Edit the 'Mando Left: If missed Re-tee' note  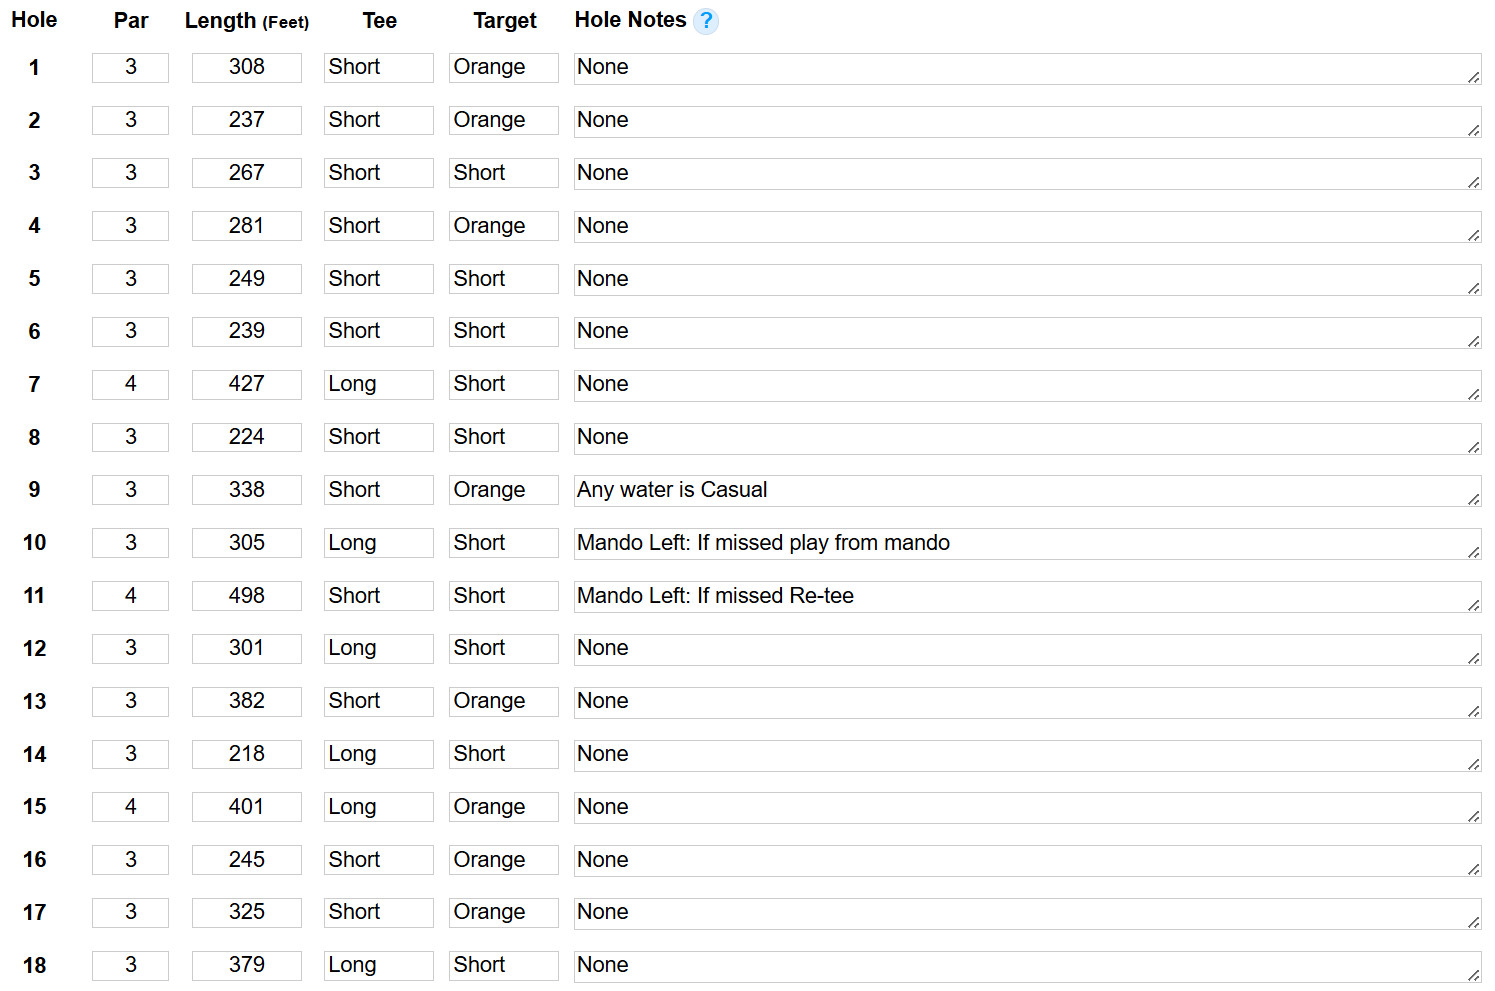coord(1027,597)
